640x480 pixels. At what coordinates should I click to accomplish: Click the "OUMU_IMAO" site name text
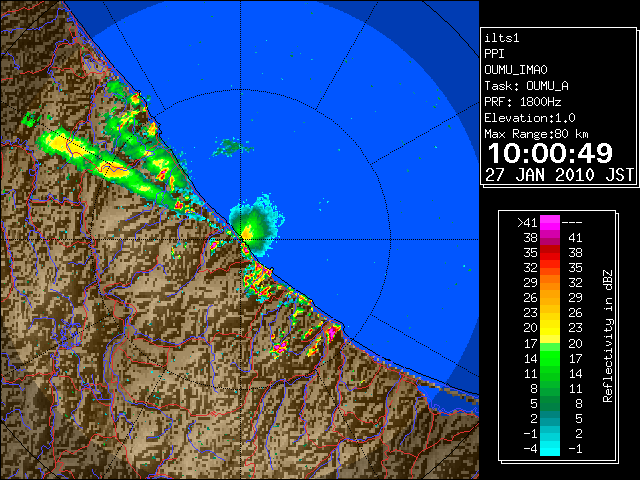coord(516,70)
